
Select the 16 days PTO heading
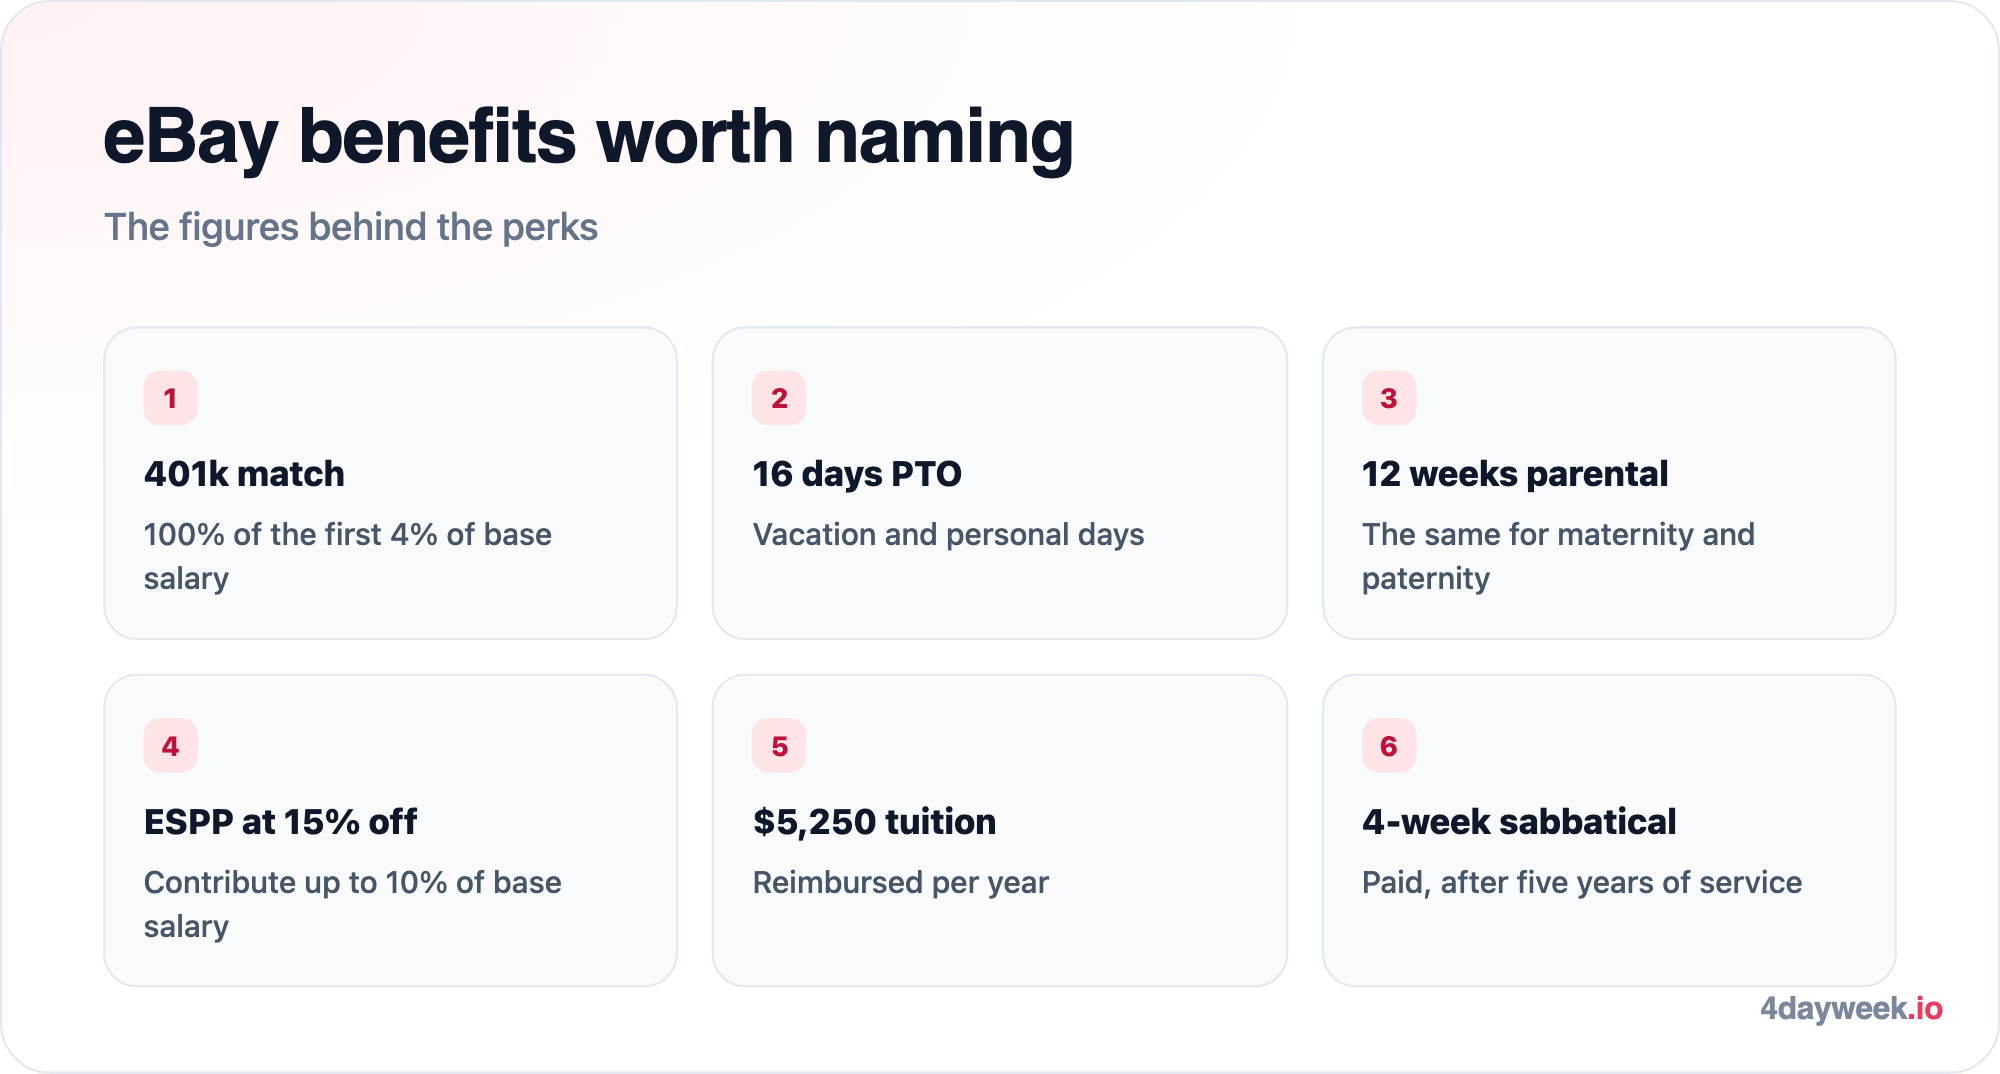pyautogui.click(x=857, y=474)
